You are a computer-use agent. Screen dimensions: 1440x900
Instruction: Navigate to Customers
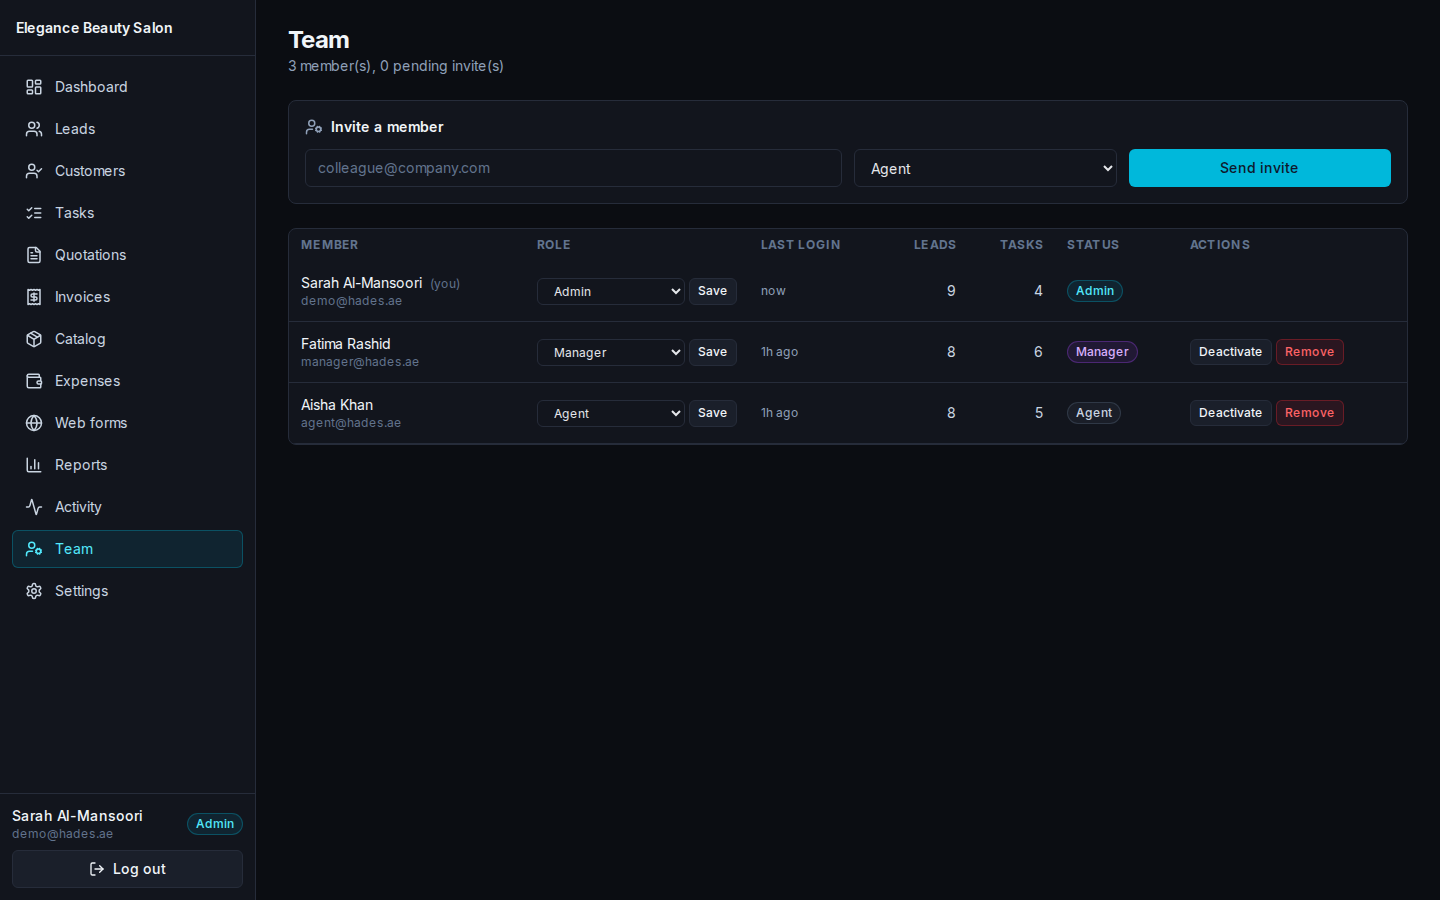click(127, 171)
